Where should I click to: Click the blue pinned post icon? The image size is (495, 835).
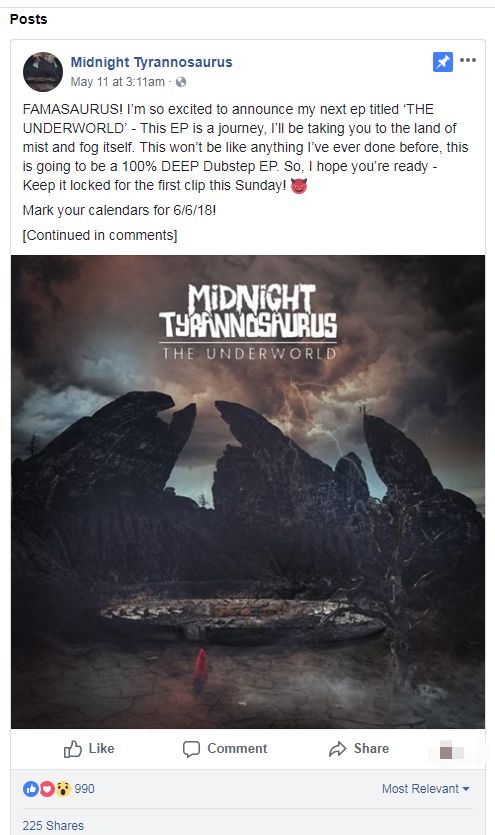tap(443, 62)
